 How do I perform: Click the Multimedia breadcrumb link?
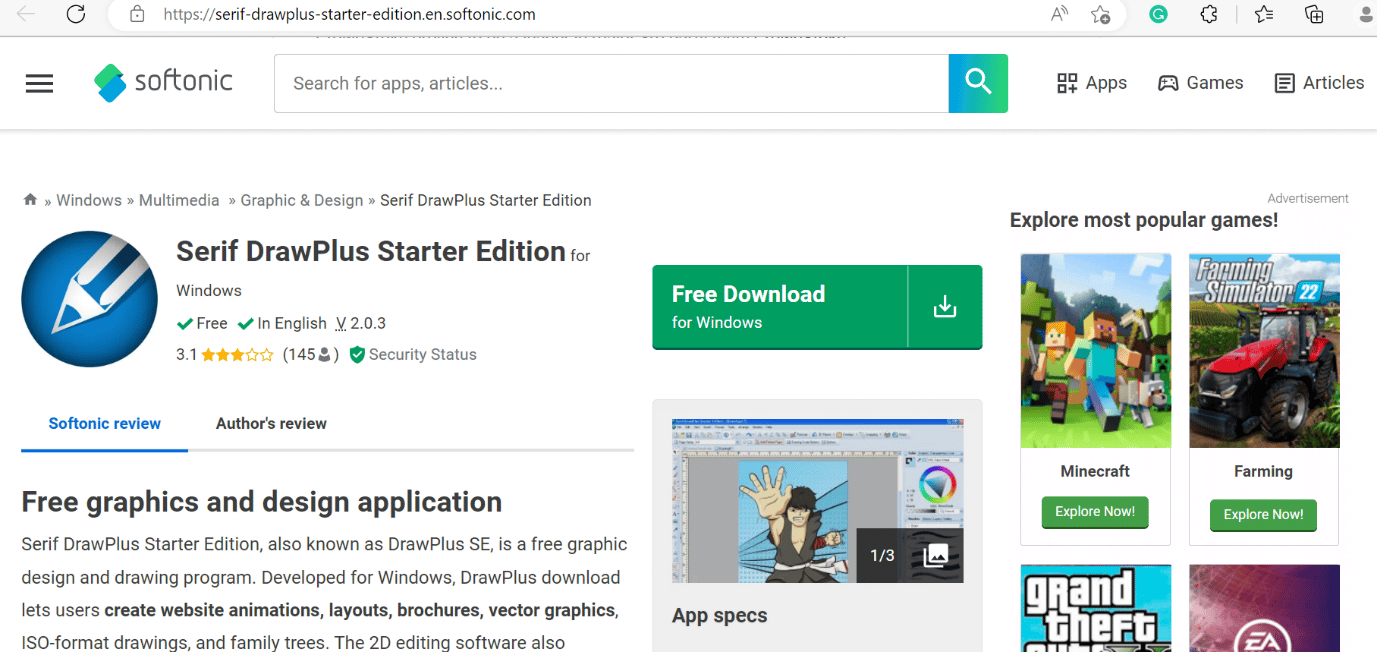tap(179, 200)
